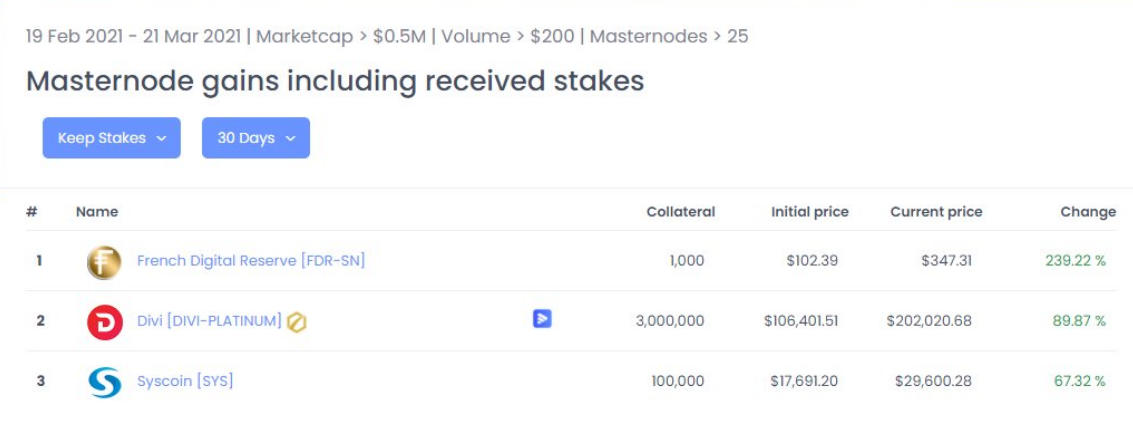Click the blue Syscoin logo icon
The width and height of the screenshot is (1133, 421).
click(104, 382)
